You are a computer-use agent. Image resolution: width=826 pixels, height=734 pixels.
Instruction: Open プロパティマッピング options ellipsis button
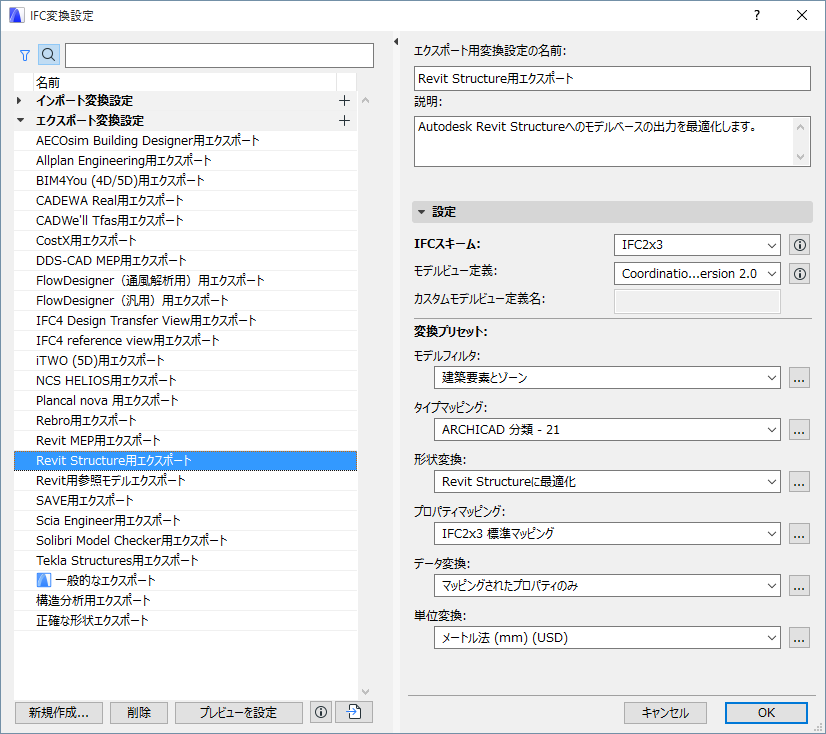(799, 534)
